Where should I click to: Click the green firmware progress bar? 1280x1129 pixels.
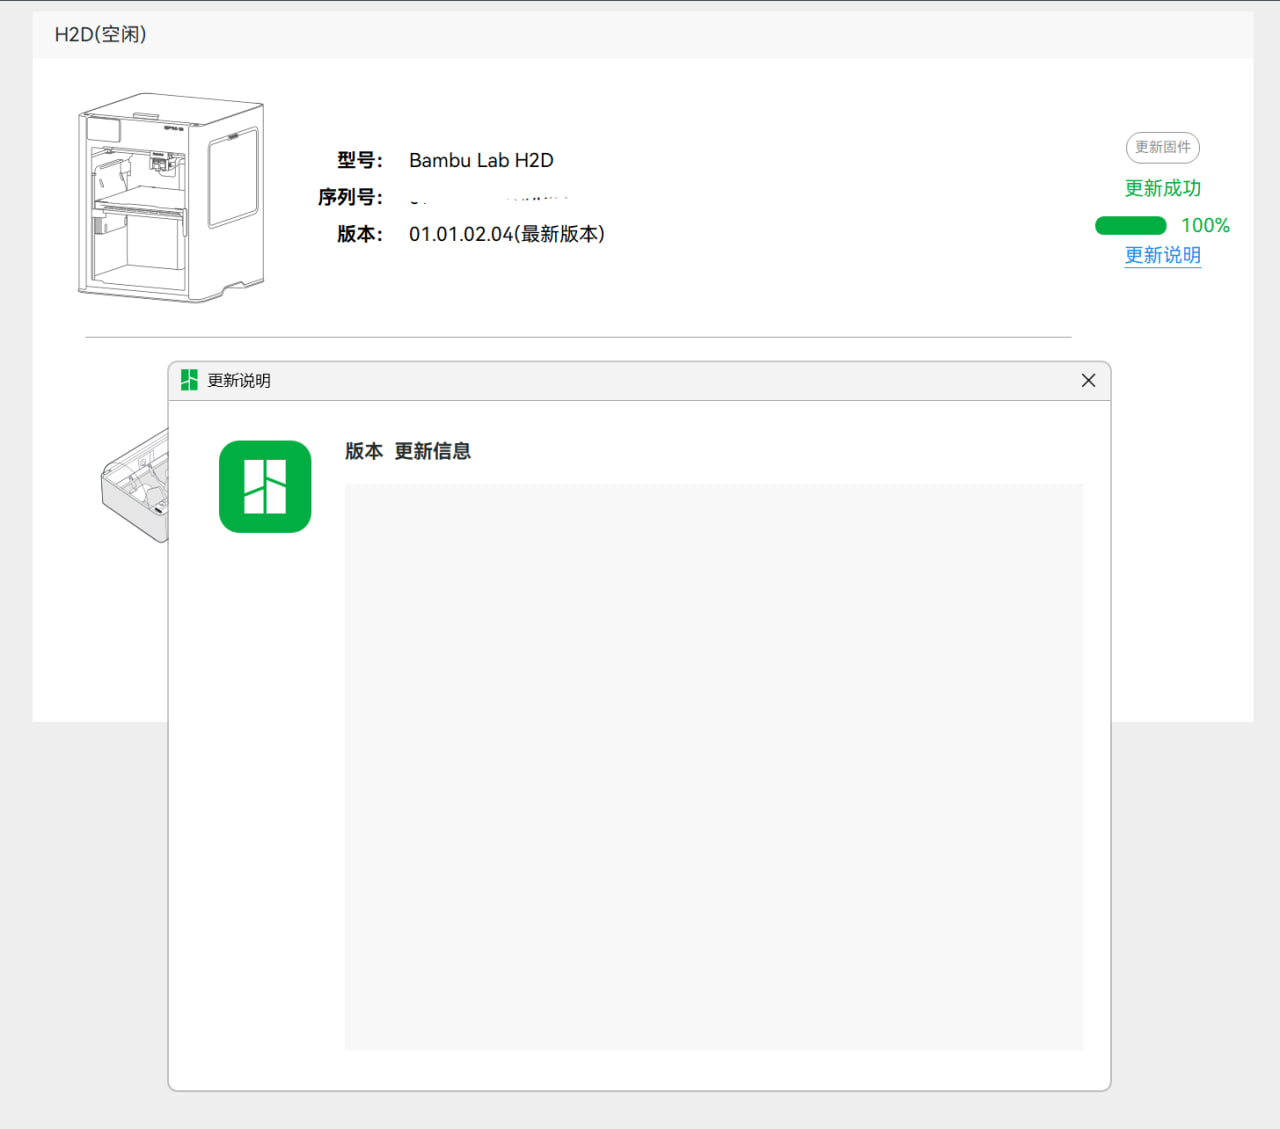coord(1131,226)
